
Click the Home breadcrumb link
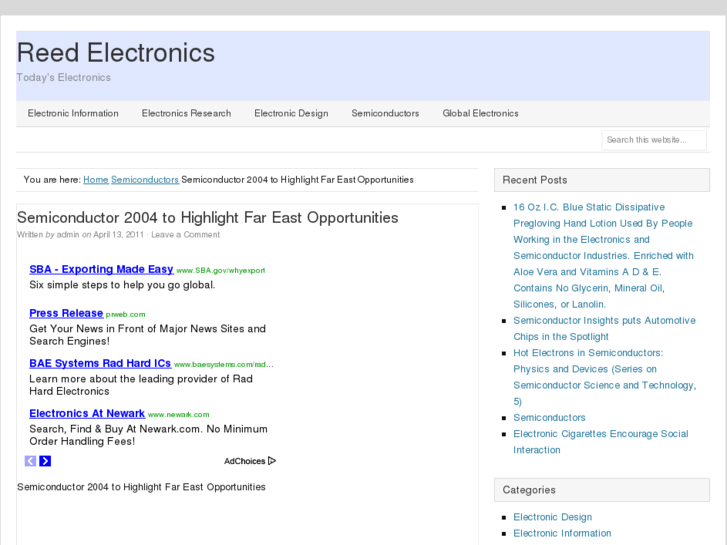[x=96, y=180]
